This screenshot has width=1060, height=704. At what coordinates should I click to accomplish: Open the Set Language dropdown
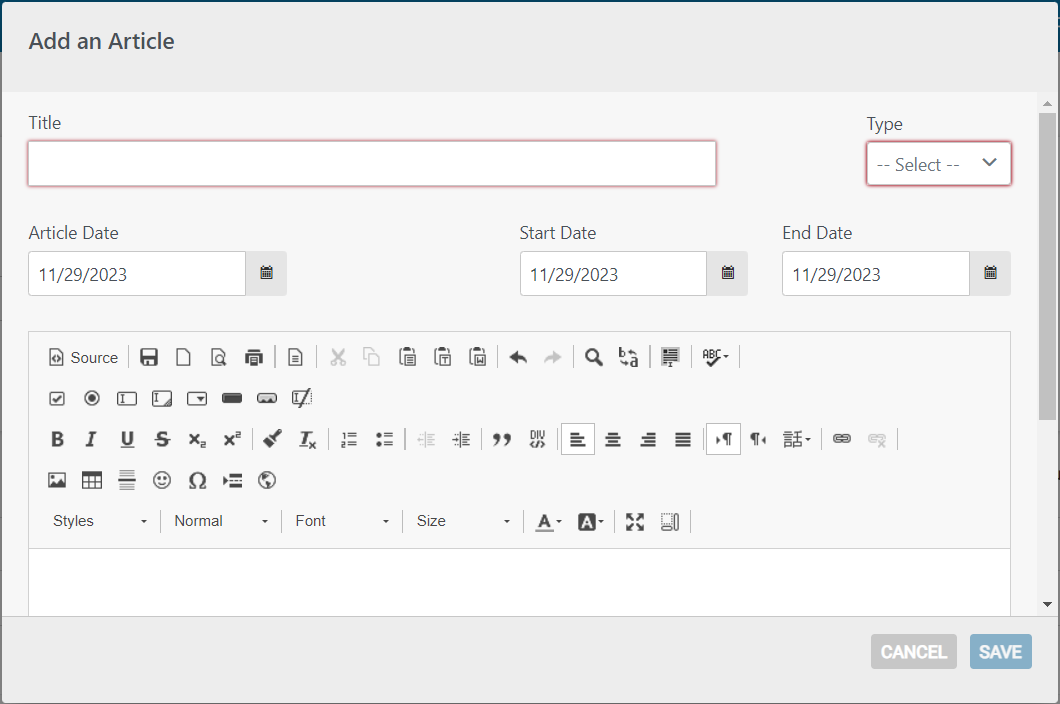click(x=796, y=440)
